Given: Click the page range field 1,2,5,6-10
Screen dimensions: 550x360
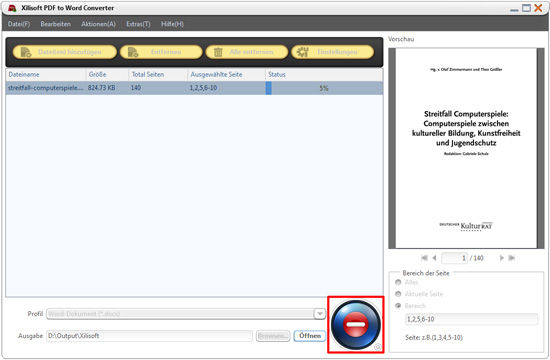Looking at the screenshot, I should pos(471,319).
